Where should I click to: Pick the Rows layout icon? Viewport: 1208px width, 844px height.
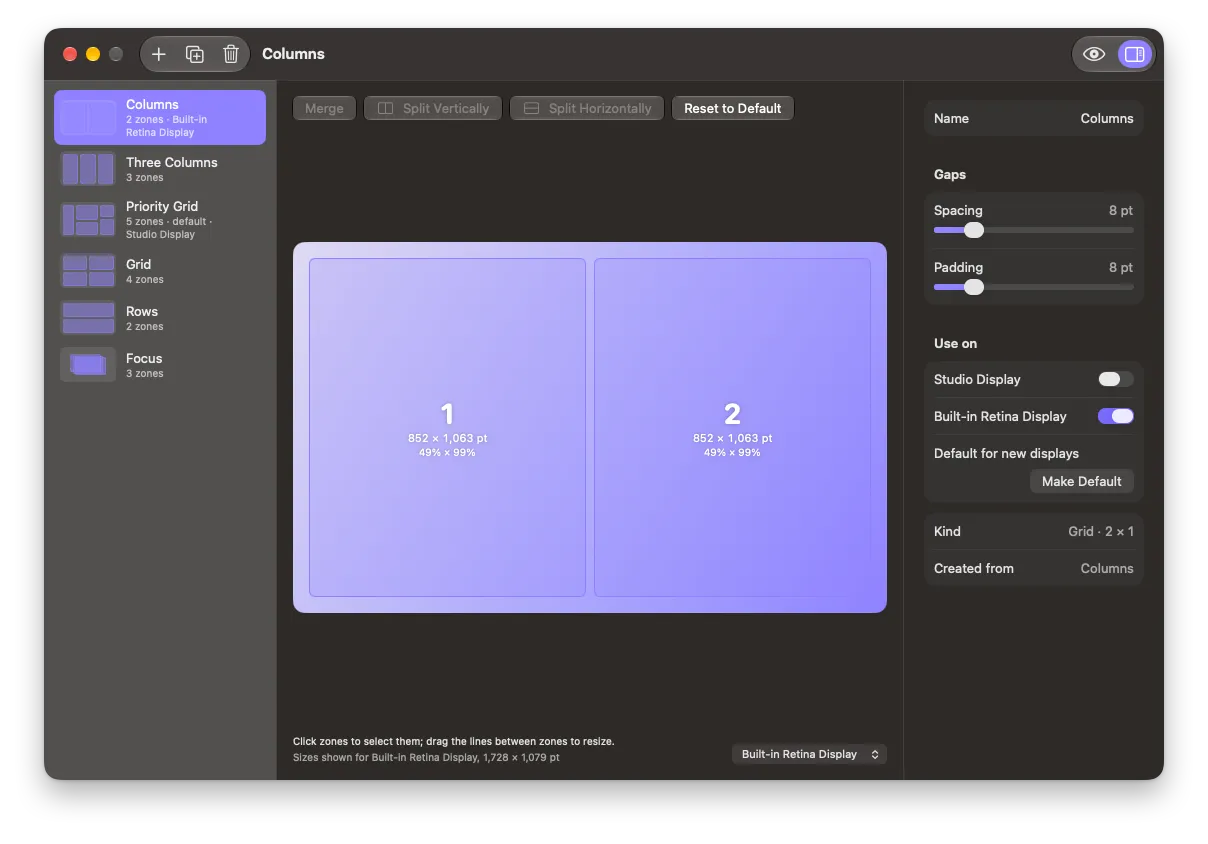pos(88,318)
